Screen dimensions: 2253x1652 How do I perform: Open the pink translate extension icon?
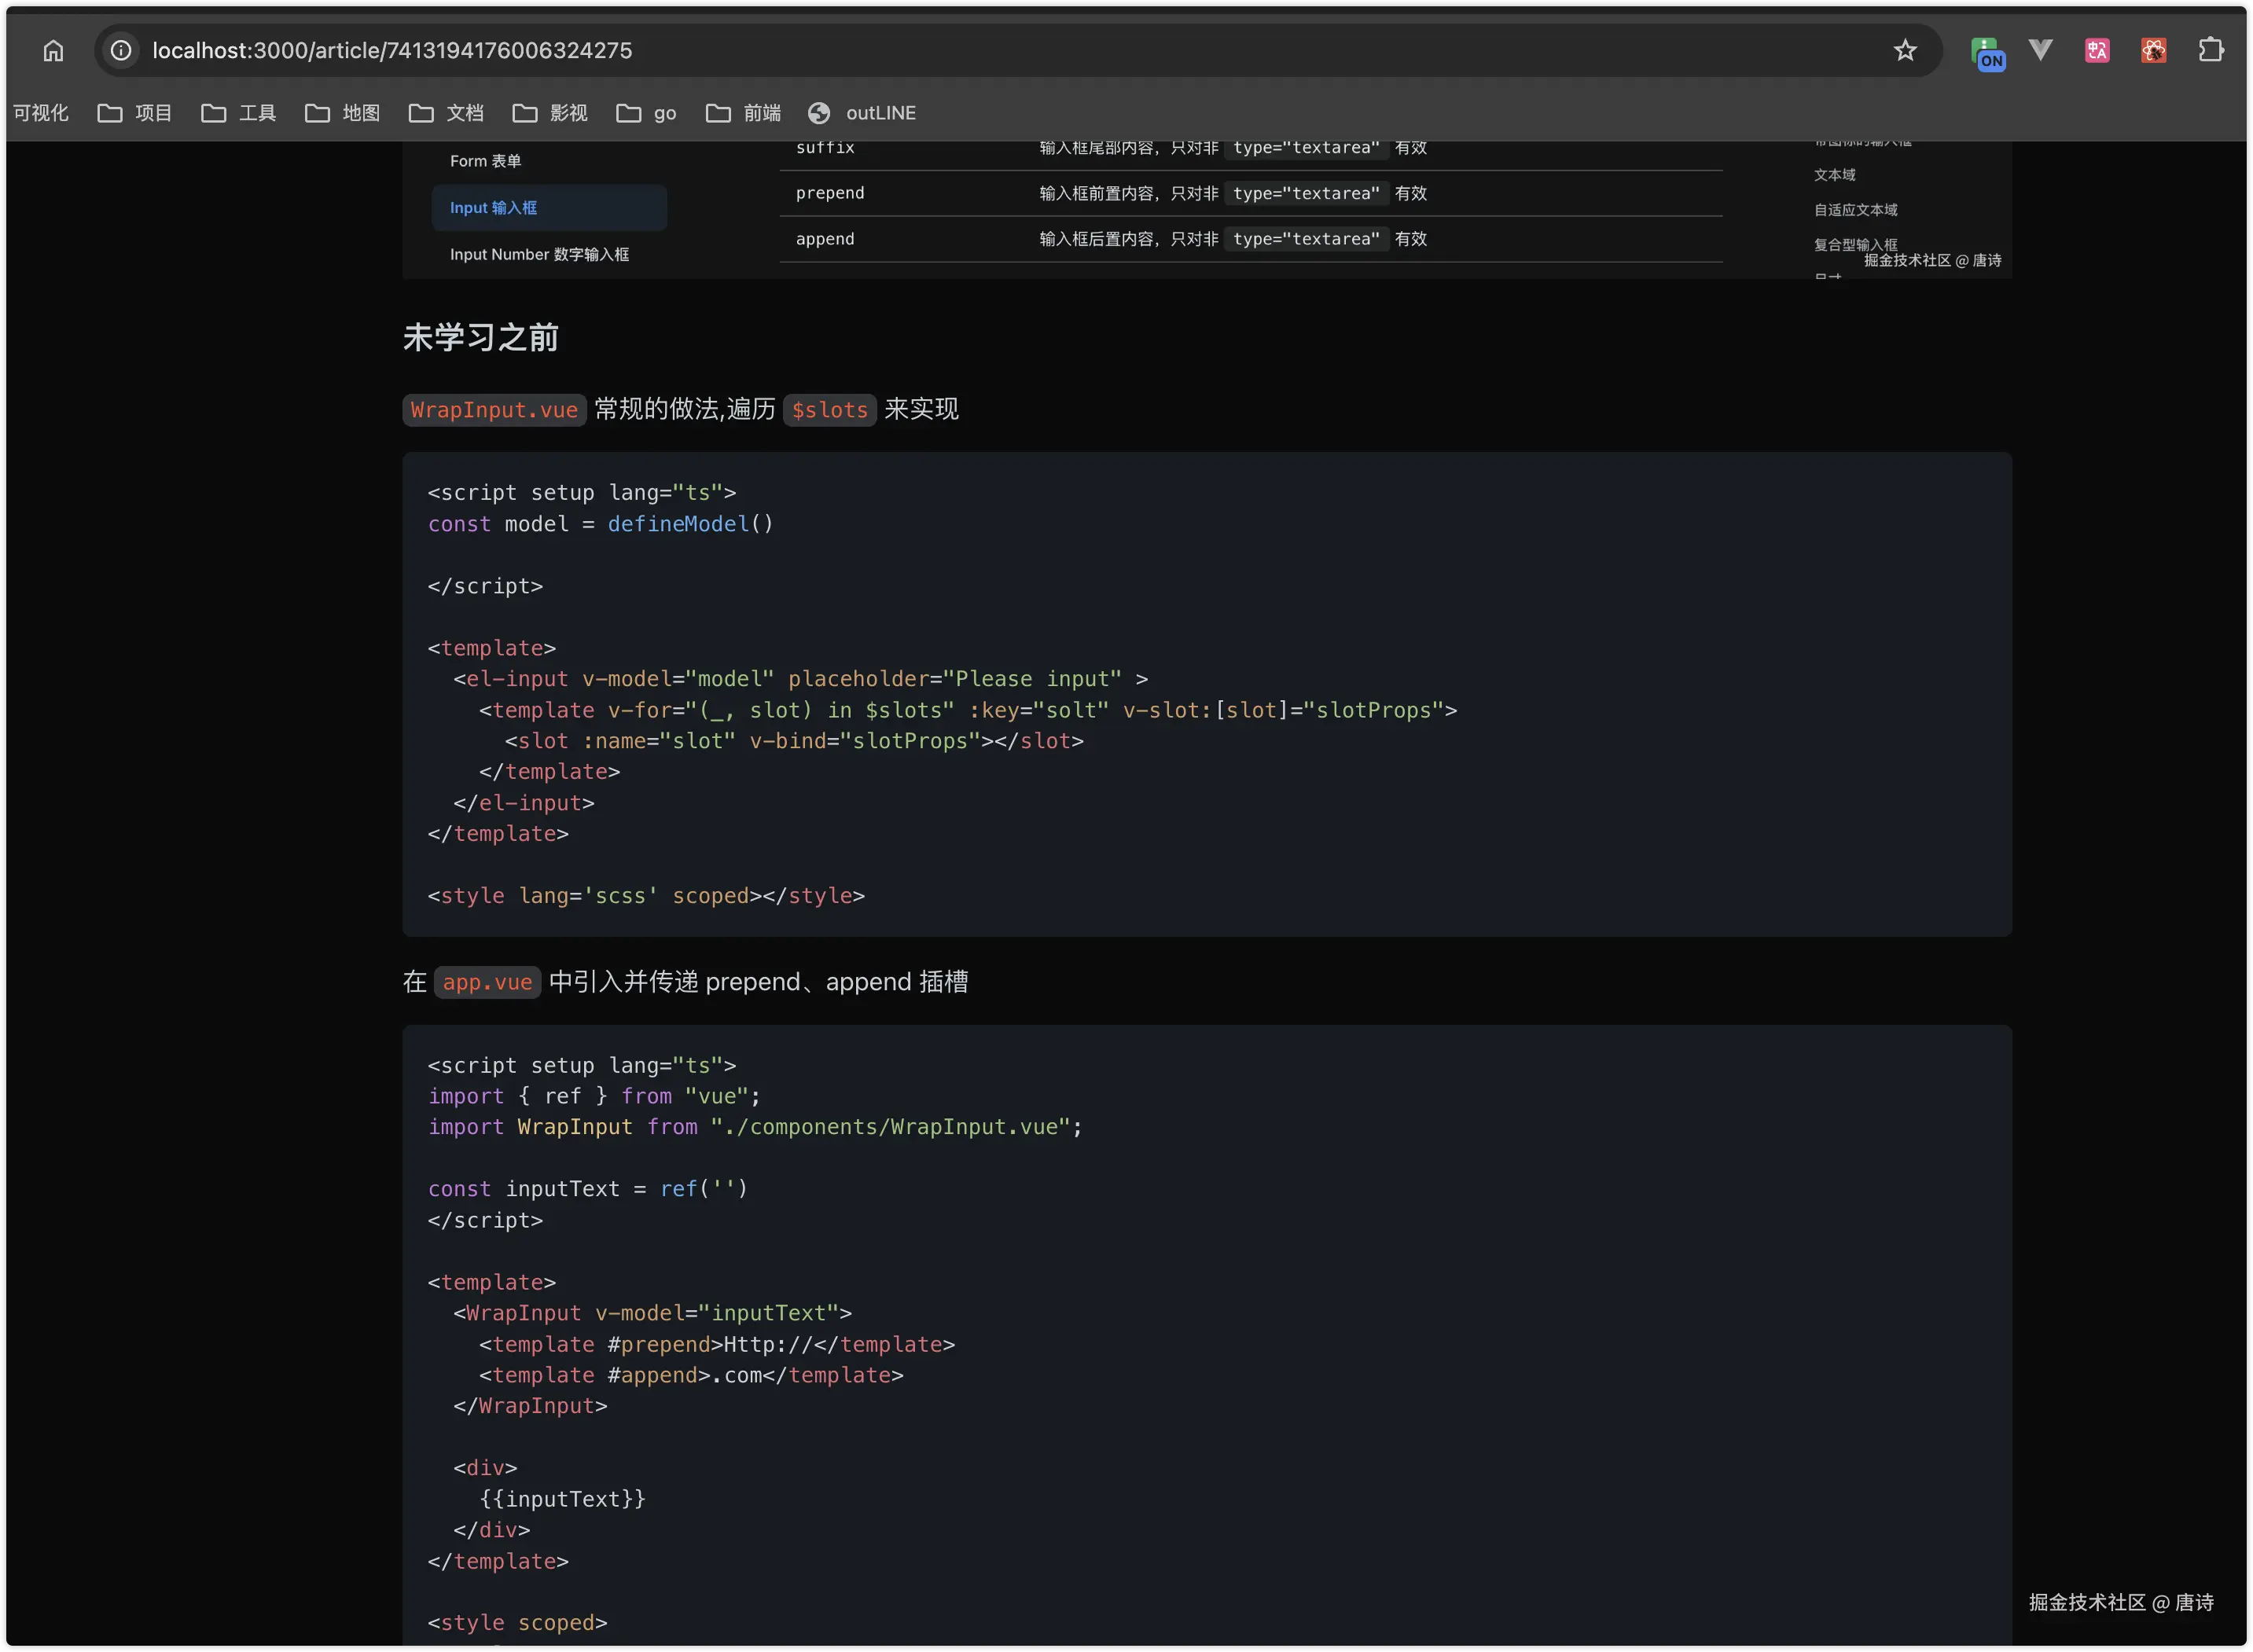pyautogui.click(x=2097, y=50)
